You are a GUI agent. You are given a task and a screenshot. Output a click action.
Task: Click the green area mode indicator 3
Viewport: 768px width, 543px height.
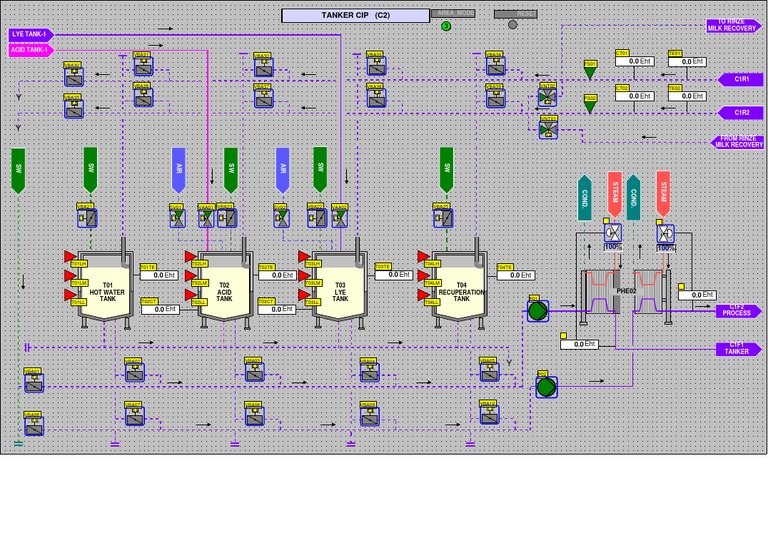pos(446,26)
